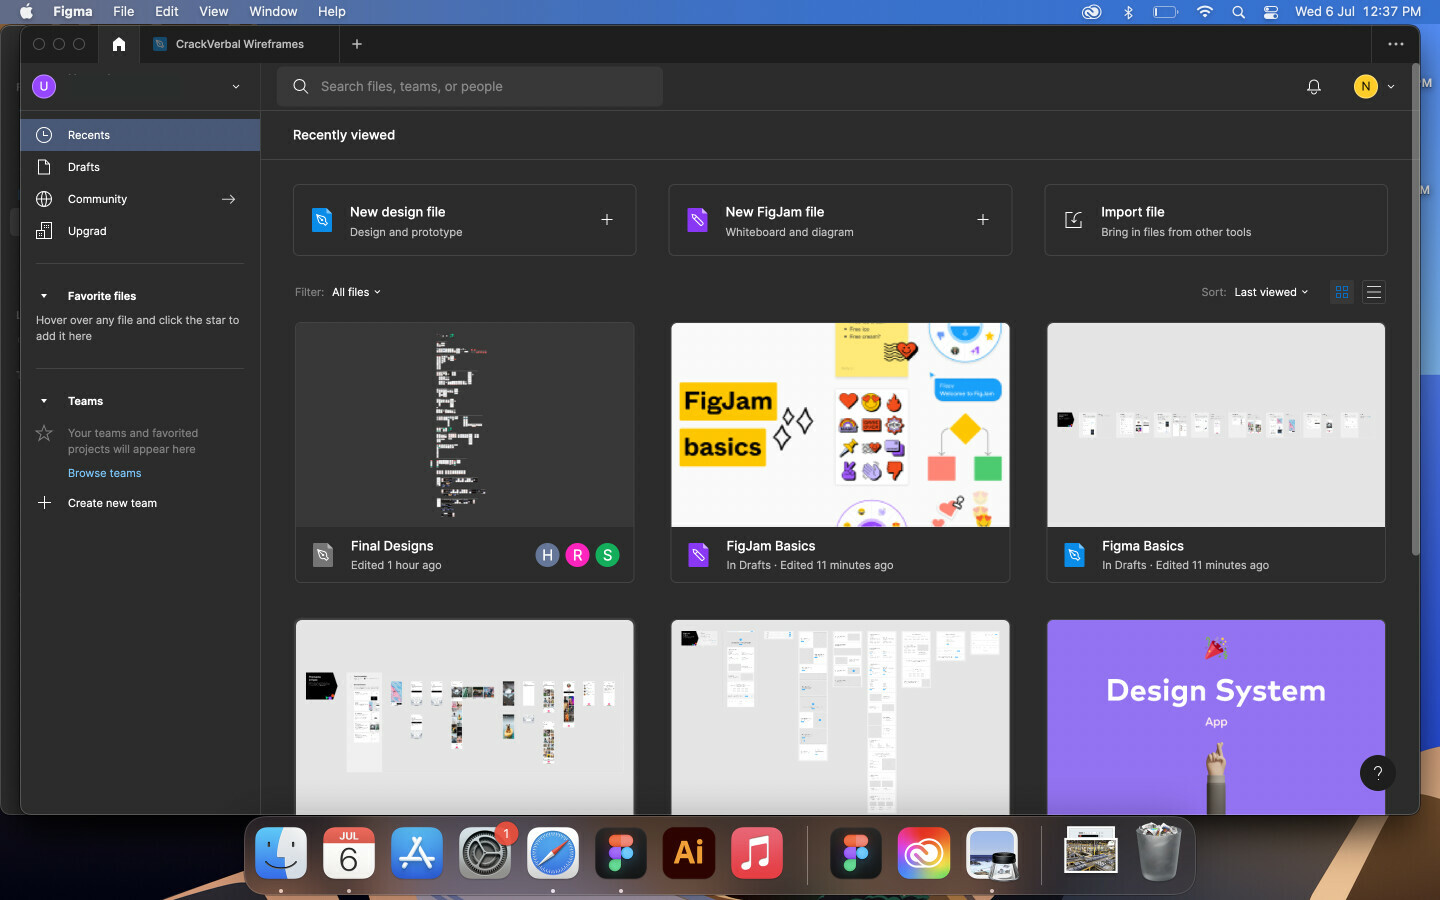Click the vertical scrollbar of the file list
The image size is (1440, 900).
click(1415, 310)
